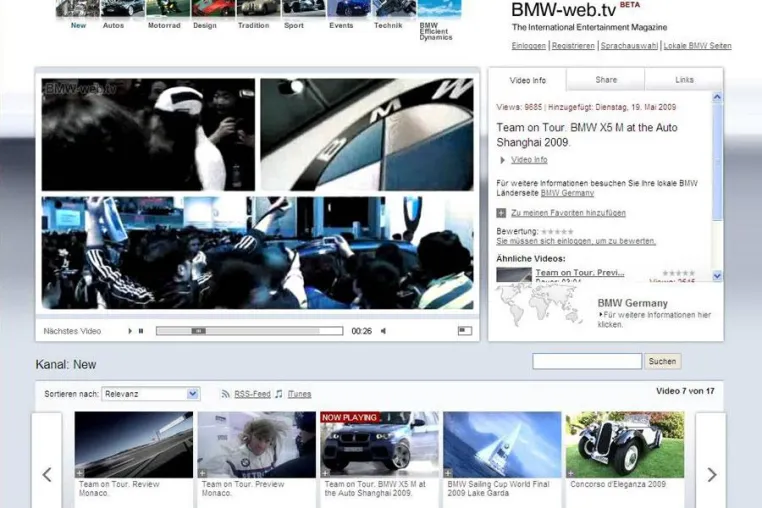
Task: Click login-to-rate link under Bewertung
Action: tap(576, 241)
